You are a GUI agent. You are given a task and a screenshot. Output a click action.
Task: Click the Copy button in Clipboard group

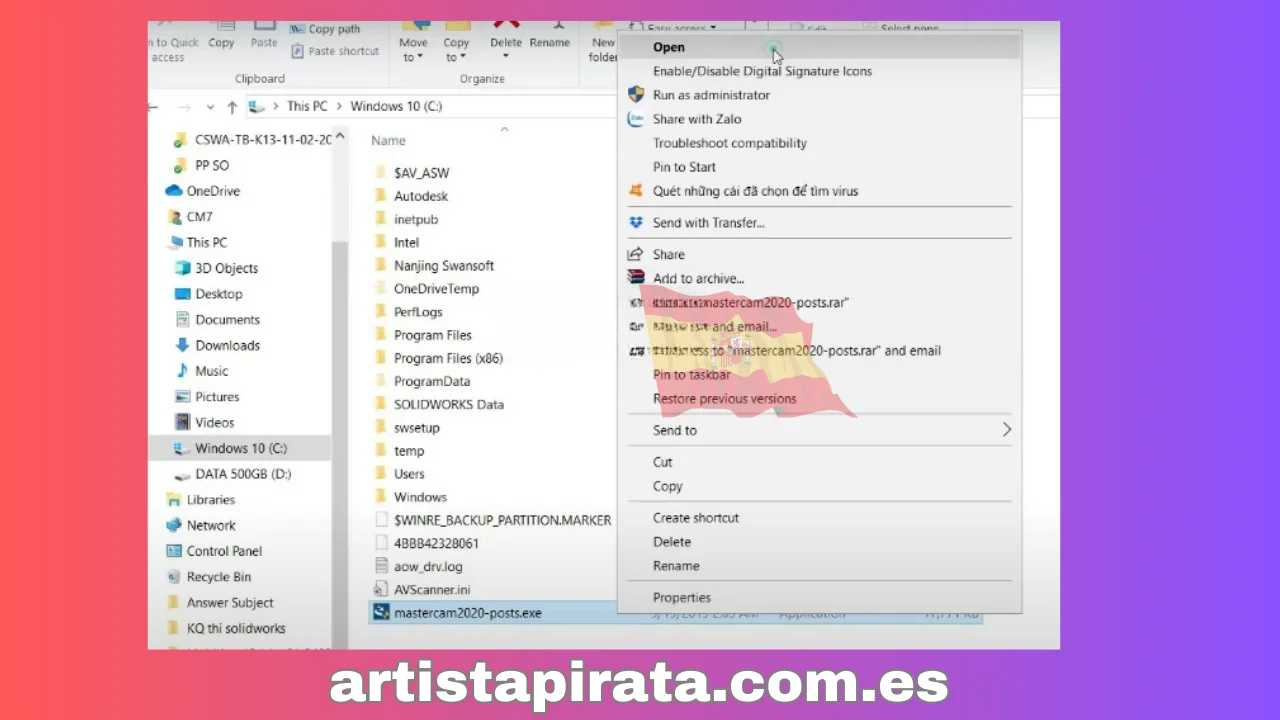[221, 36]
